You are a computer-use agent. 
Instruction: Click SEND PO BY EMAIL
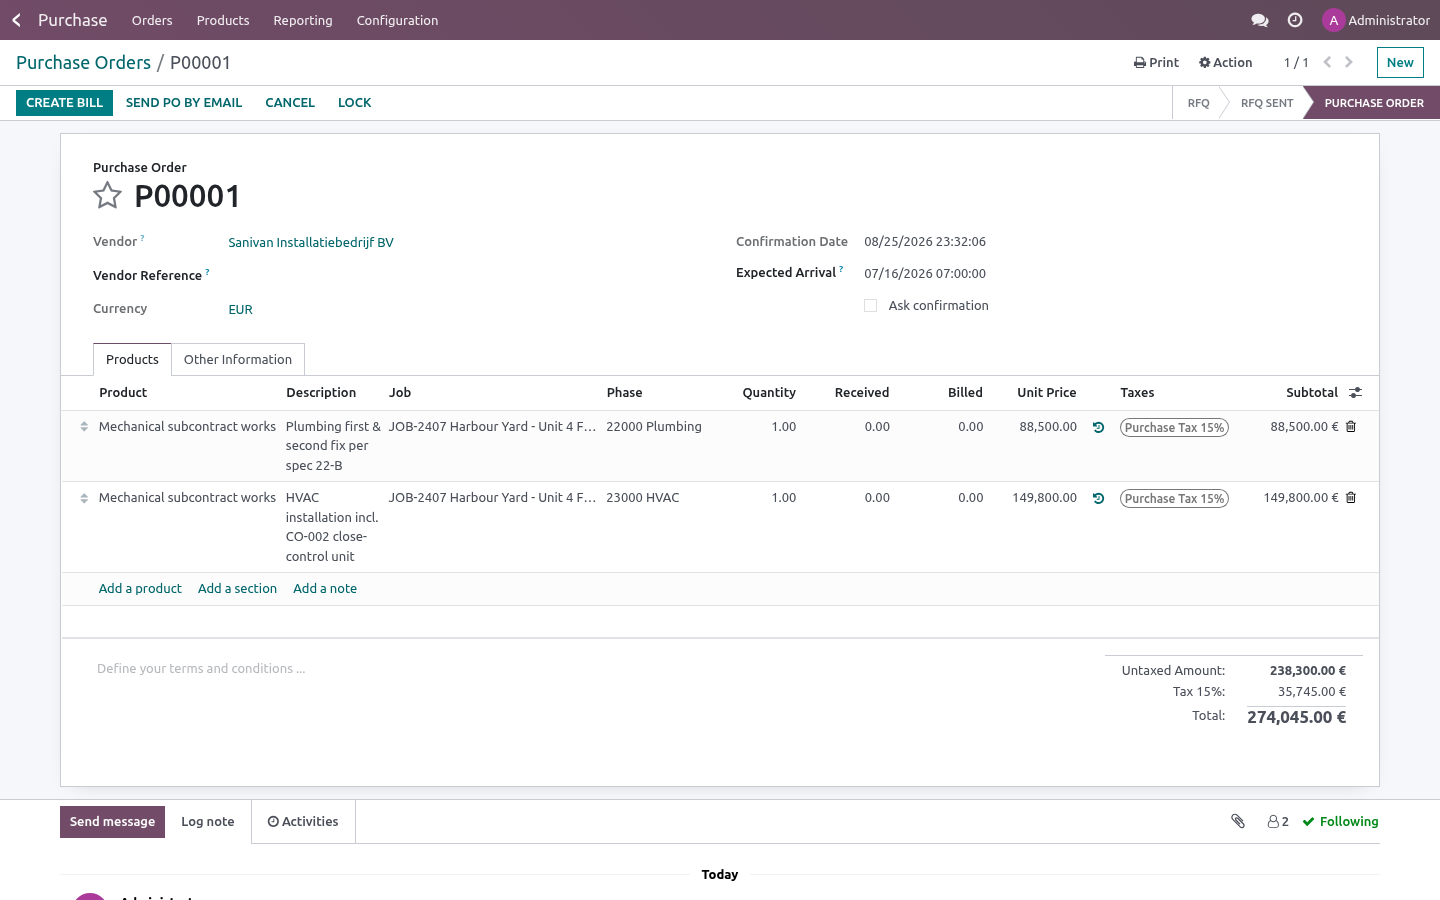[184, 103]
